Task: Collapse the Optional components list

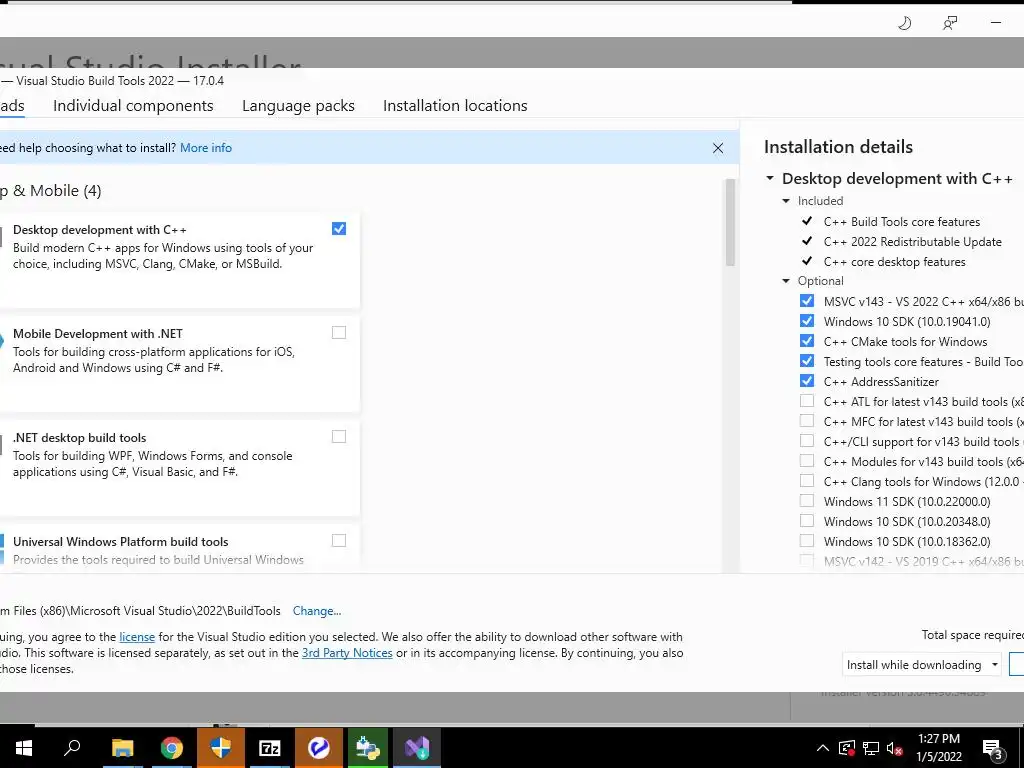Action: tap(786, 281)
